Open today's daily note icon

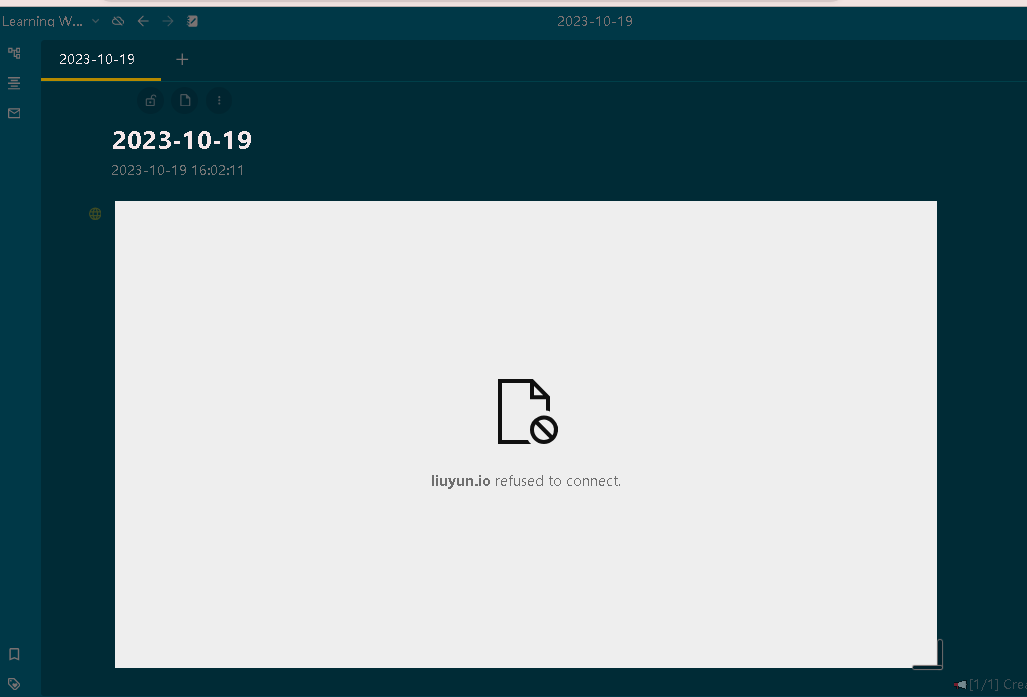(193, 21)
